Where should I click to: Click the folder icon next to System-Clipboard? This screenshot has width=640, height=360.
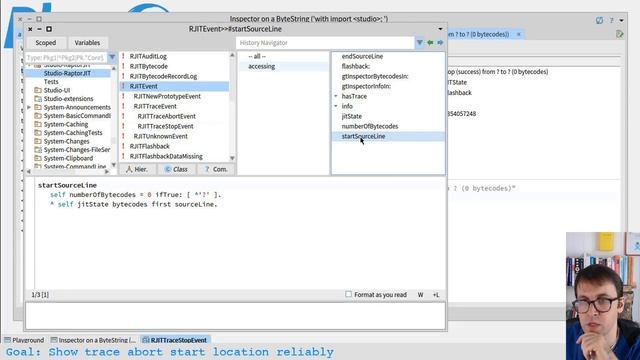click(38, 158)
